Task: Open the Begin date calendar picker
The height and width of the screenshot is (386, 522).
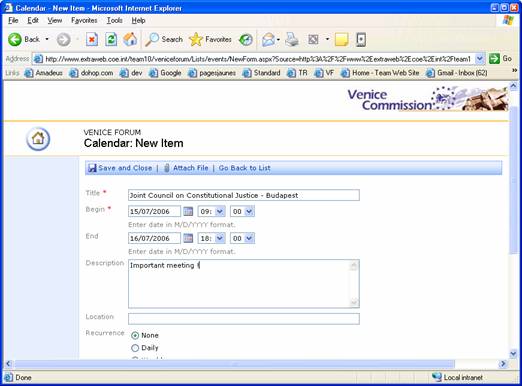Action: (188, 211)
